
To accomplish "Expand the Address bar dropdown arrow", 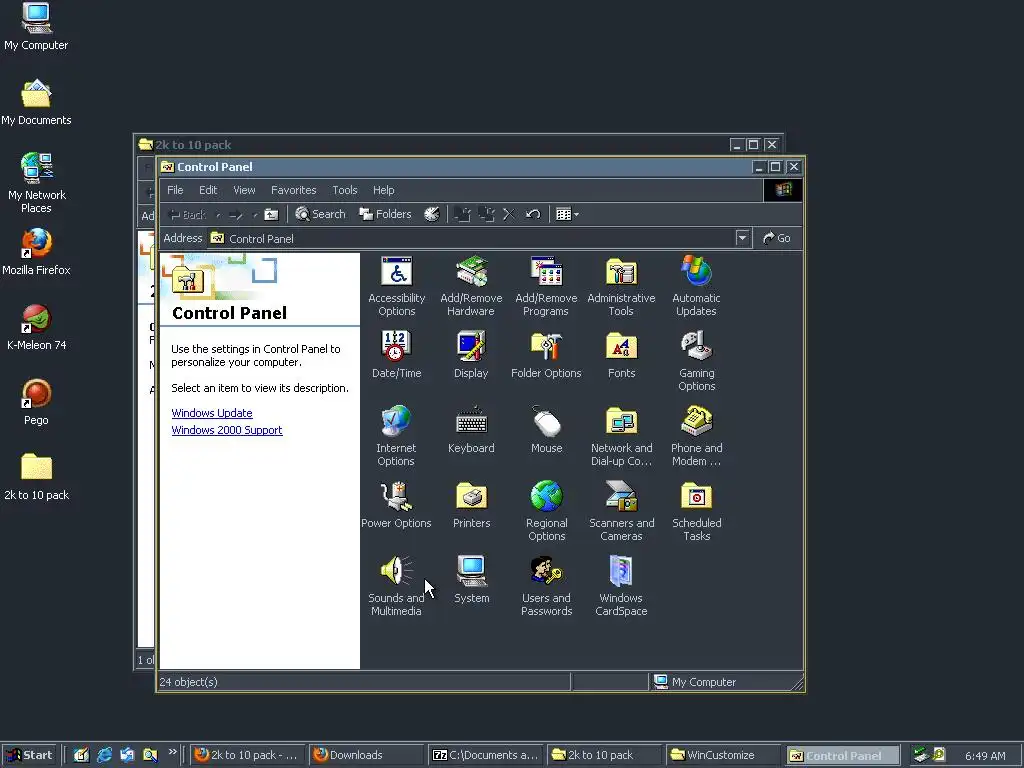I will (x=742, y=238).
